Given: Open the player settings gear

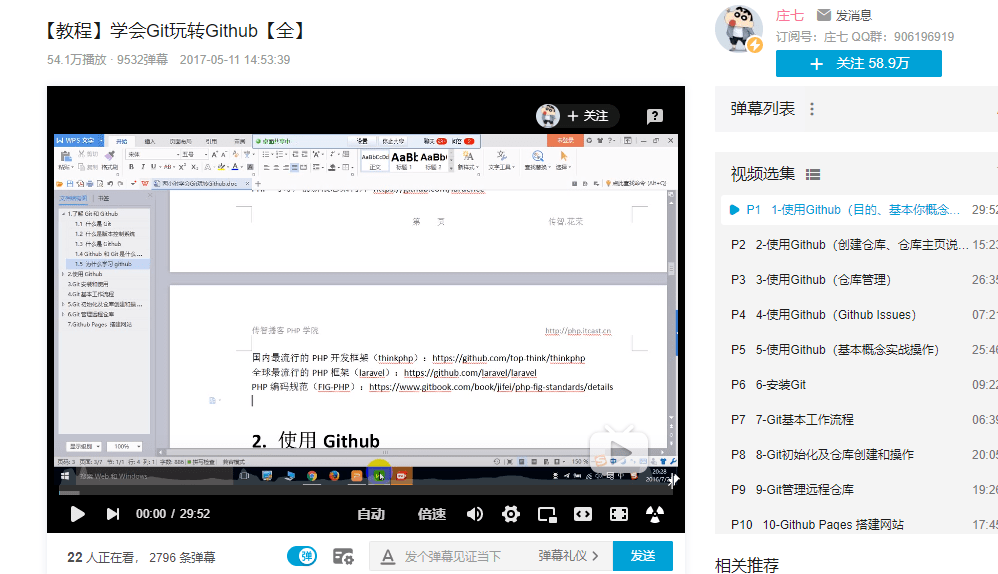Looking at the screenshot, I should (x=510, y=514).
